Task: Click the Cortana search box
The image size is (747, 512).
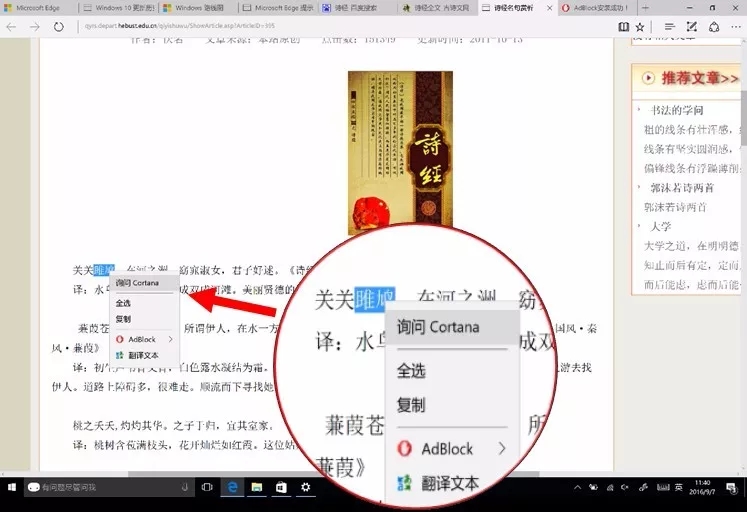Action: click(109, 487)
